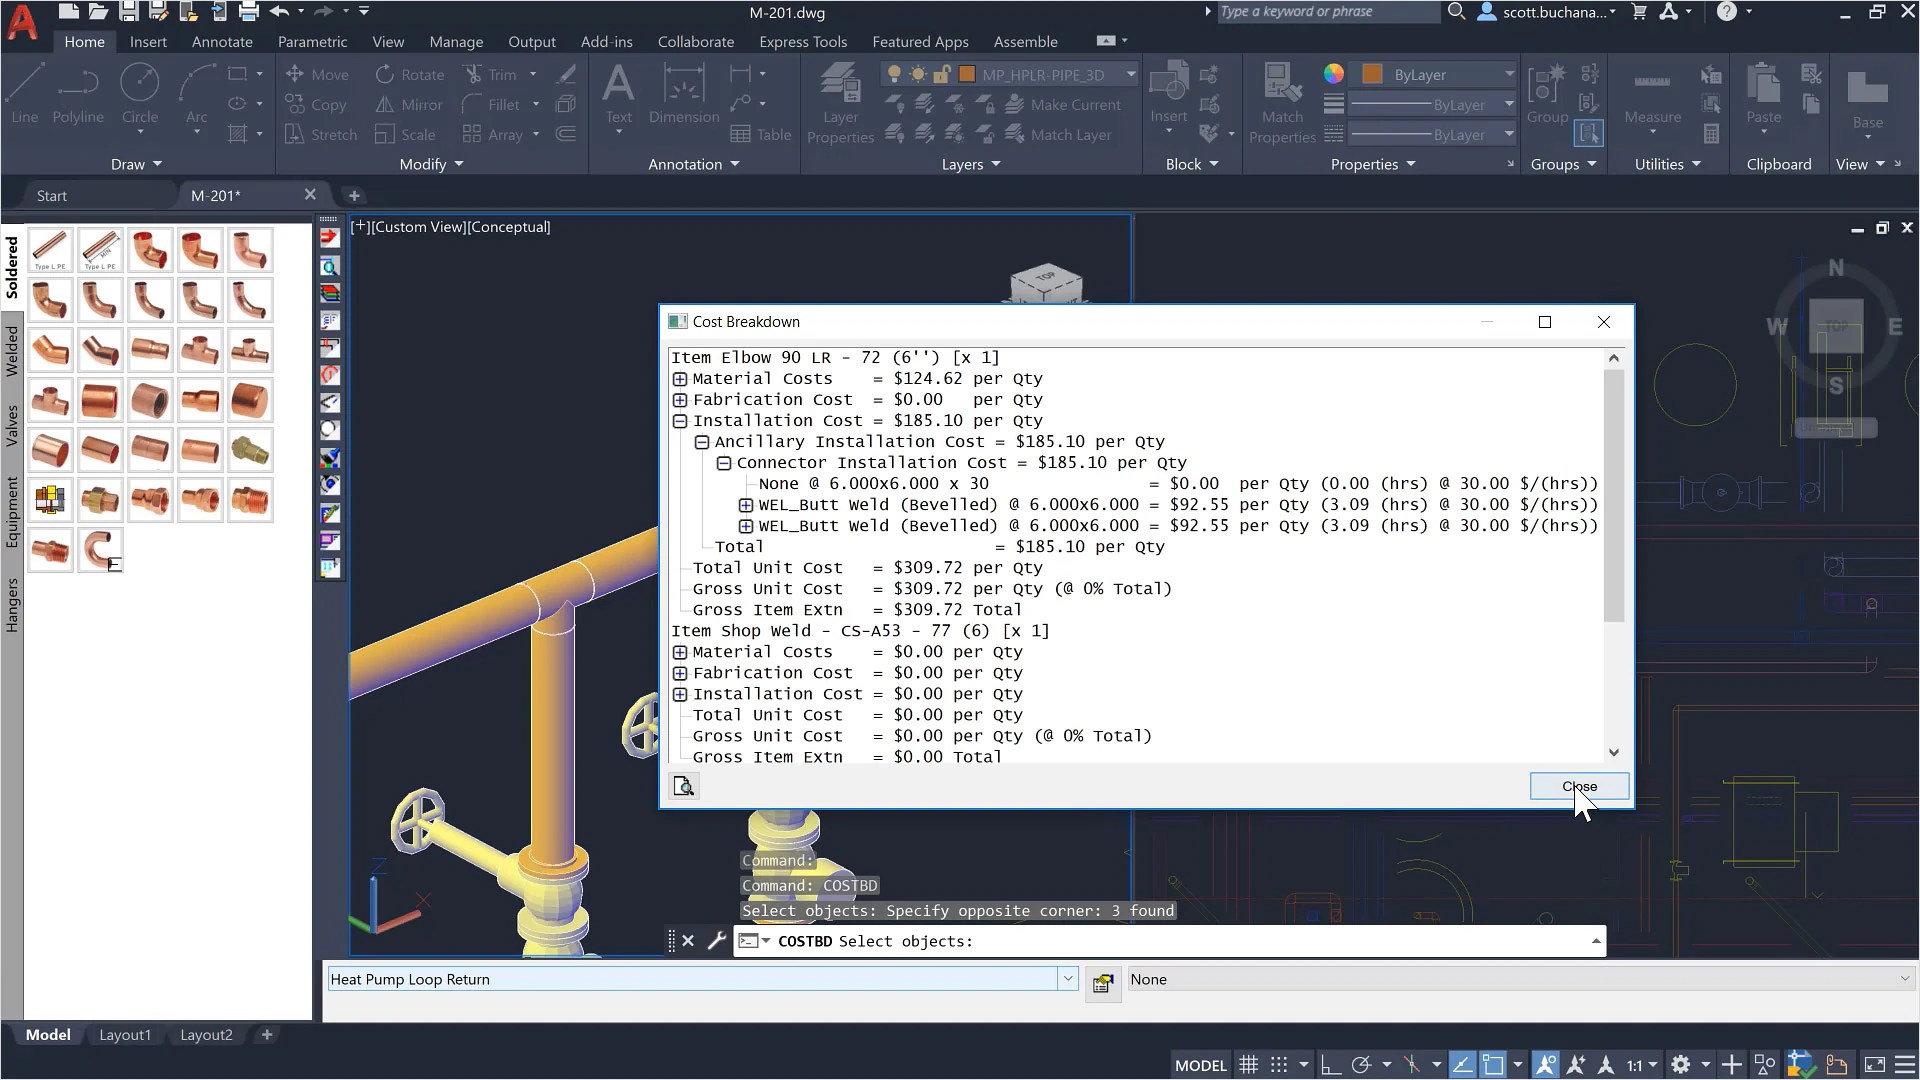The image size is (1920, 1080).
Task: Toggle ortho mode in status bar
Action: coord(1330,1065)
